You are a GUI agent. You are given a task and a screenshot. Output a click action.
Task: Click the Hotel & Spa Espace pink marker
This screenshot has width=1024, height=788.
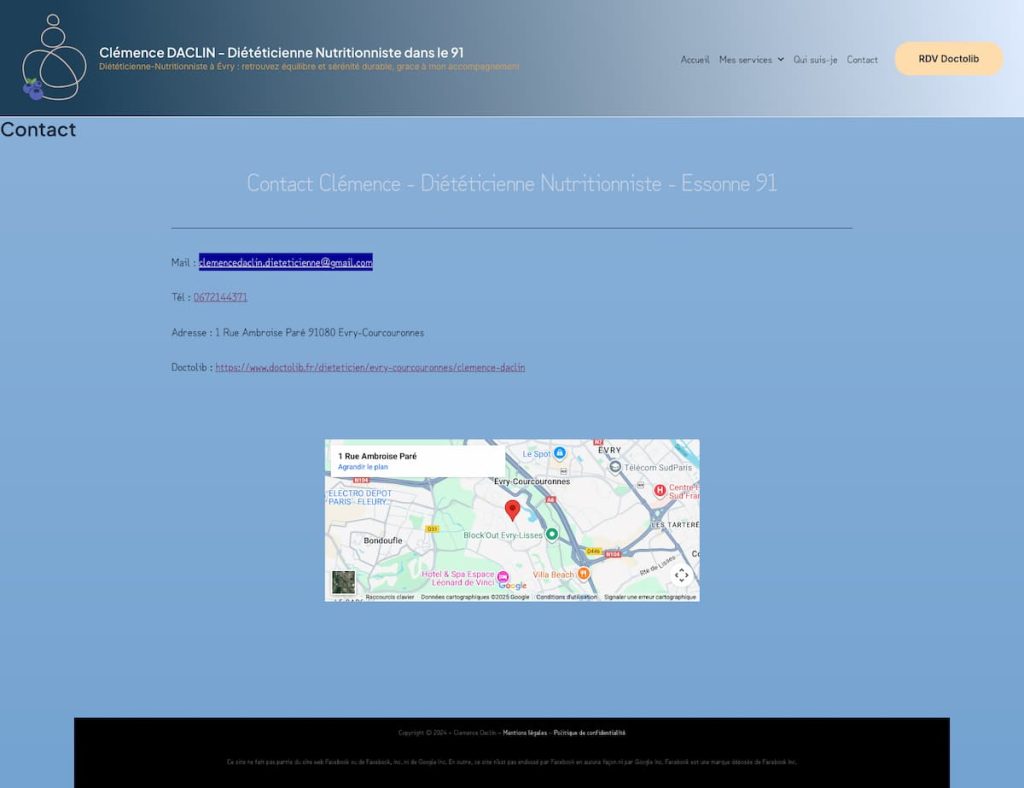point(503,577)
